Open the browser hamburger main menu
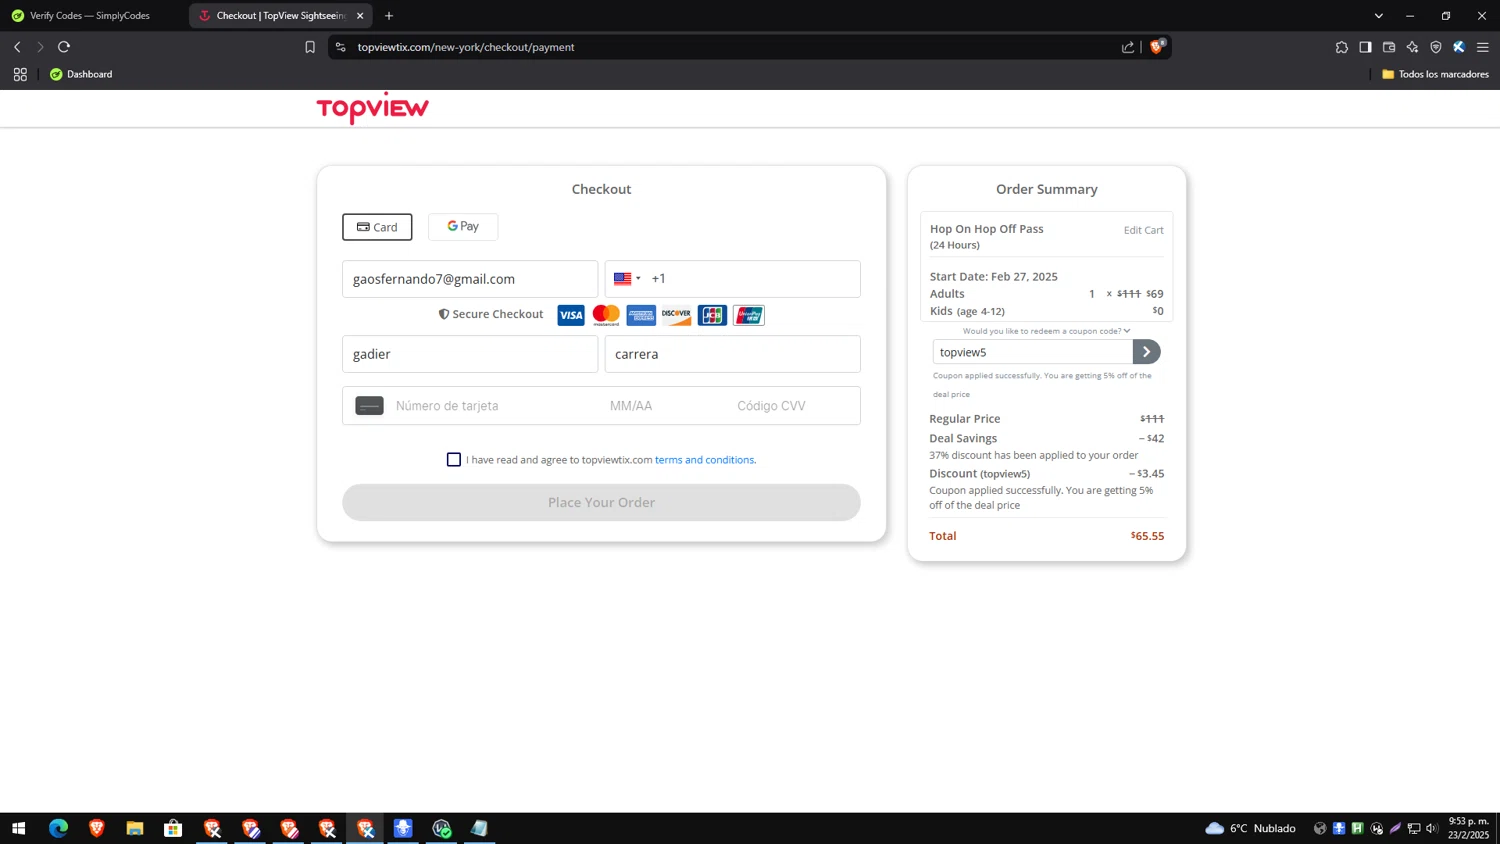 [x=1483, y=47]
